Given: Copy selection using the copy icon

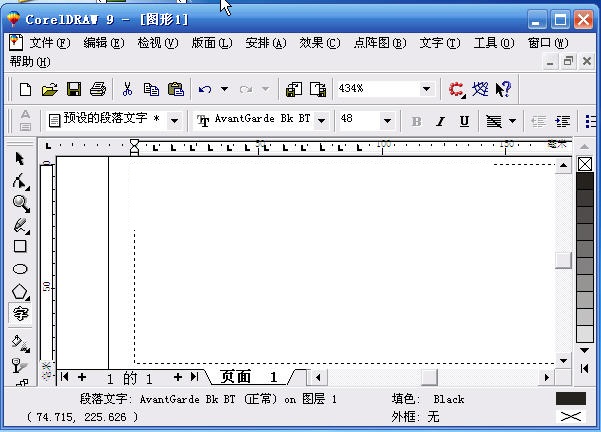Looking at the screenshot, I should [151, 89].
